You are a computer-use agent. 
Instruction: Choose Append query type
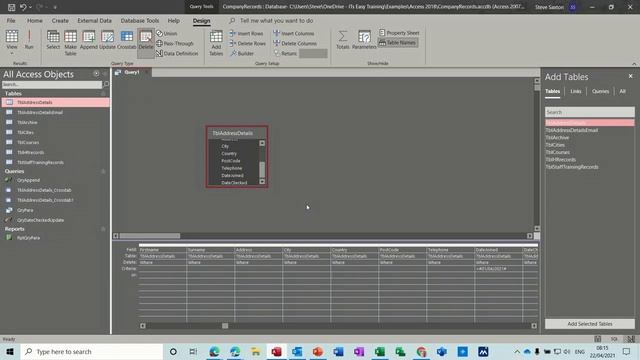[x=89, y=40]
